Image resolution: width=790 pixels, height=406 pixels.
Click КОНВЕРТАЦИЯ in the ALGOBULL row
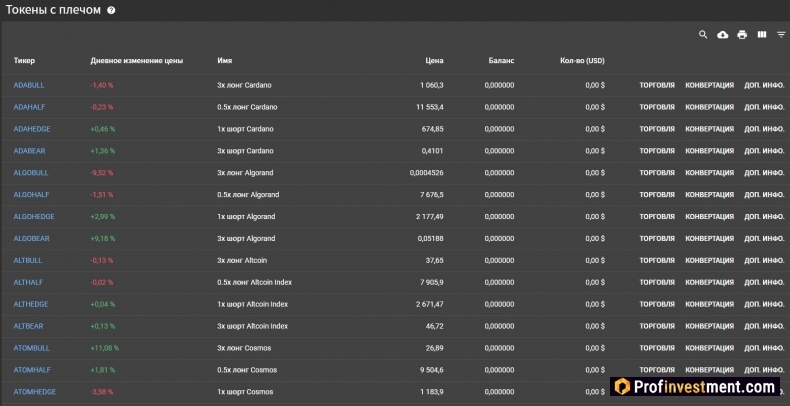pos(709,173)
